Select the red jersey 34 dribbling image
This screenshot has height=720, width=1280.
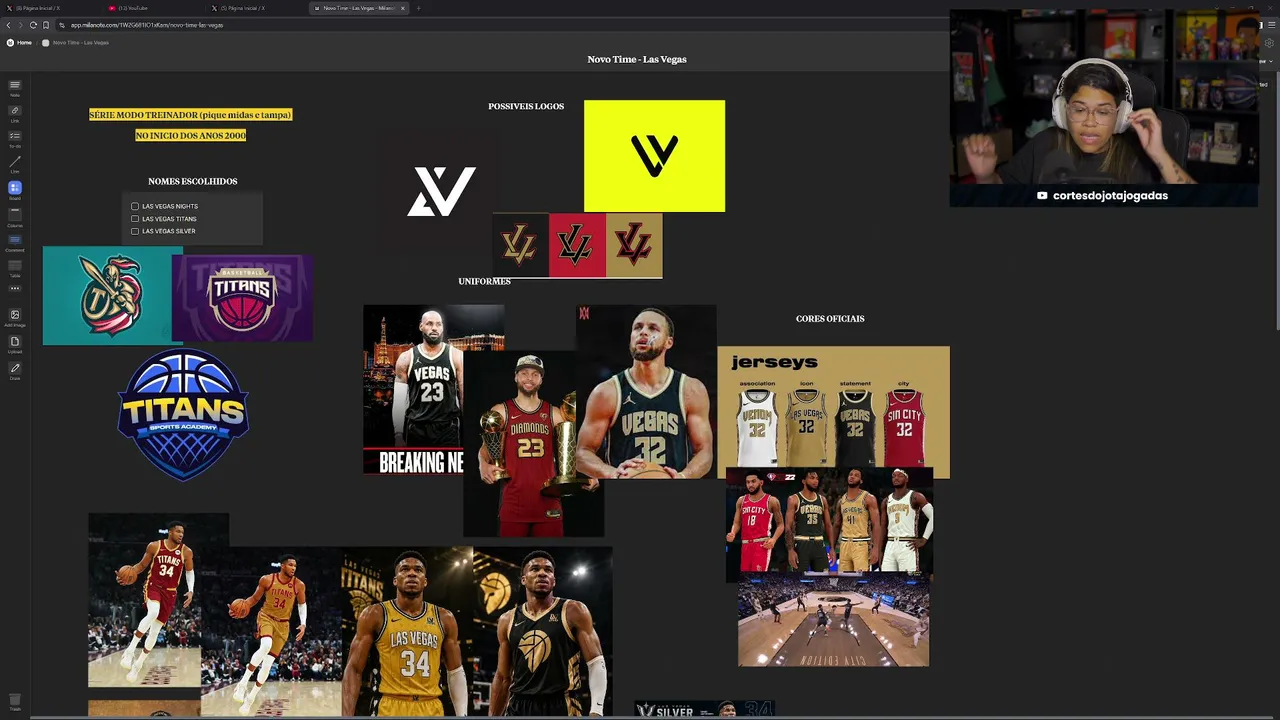[x=145, y=600]
